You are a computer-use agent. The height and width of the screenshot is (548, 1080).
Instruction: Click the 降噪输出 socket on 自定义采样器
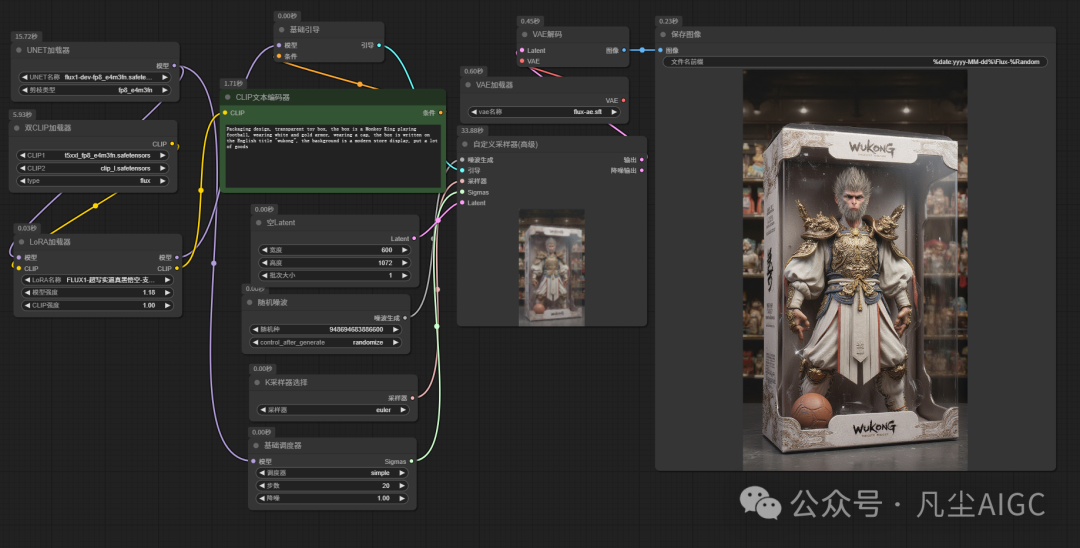(642, 170)
